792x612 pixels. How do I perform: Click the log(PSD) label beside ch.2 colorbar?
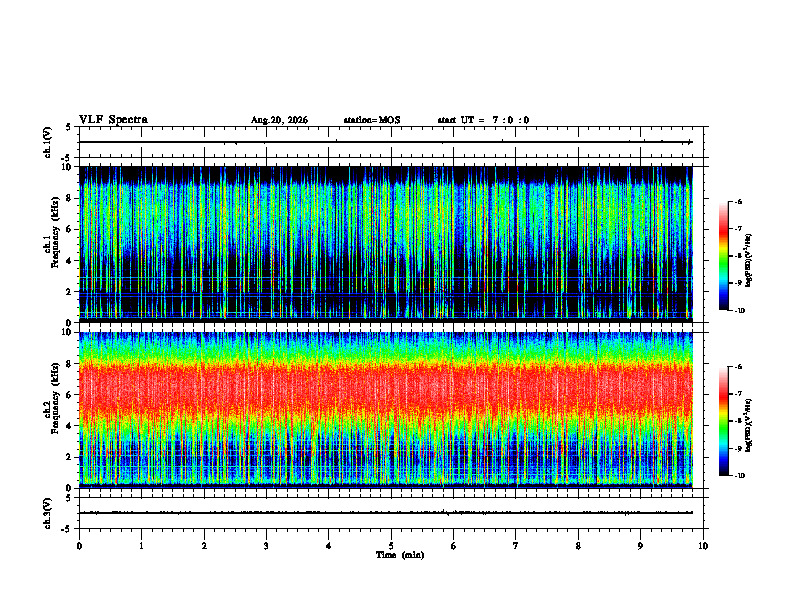pos(749,423)
